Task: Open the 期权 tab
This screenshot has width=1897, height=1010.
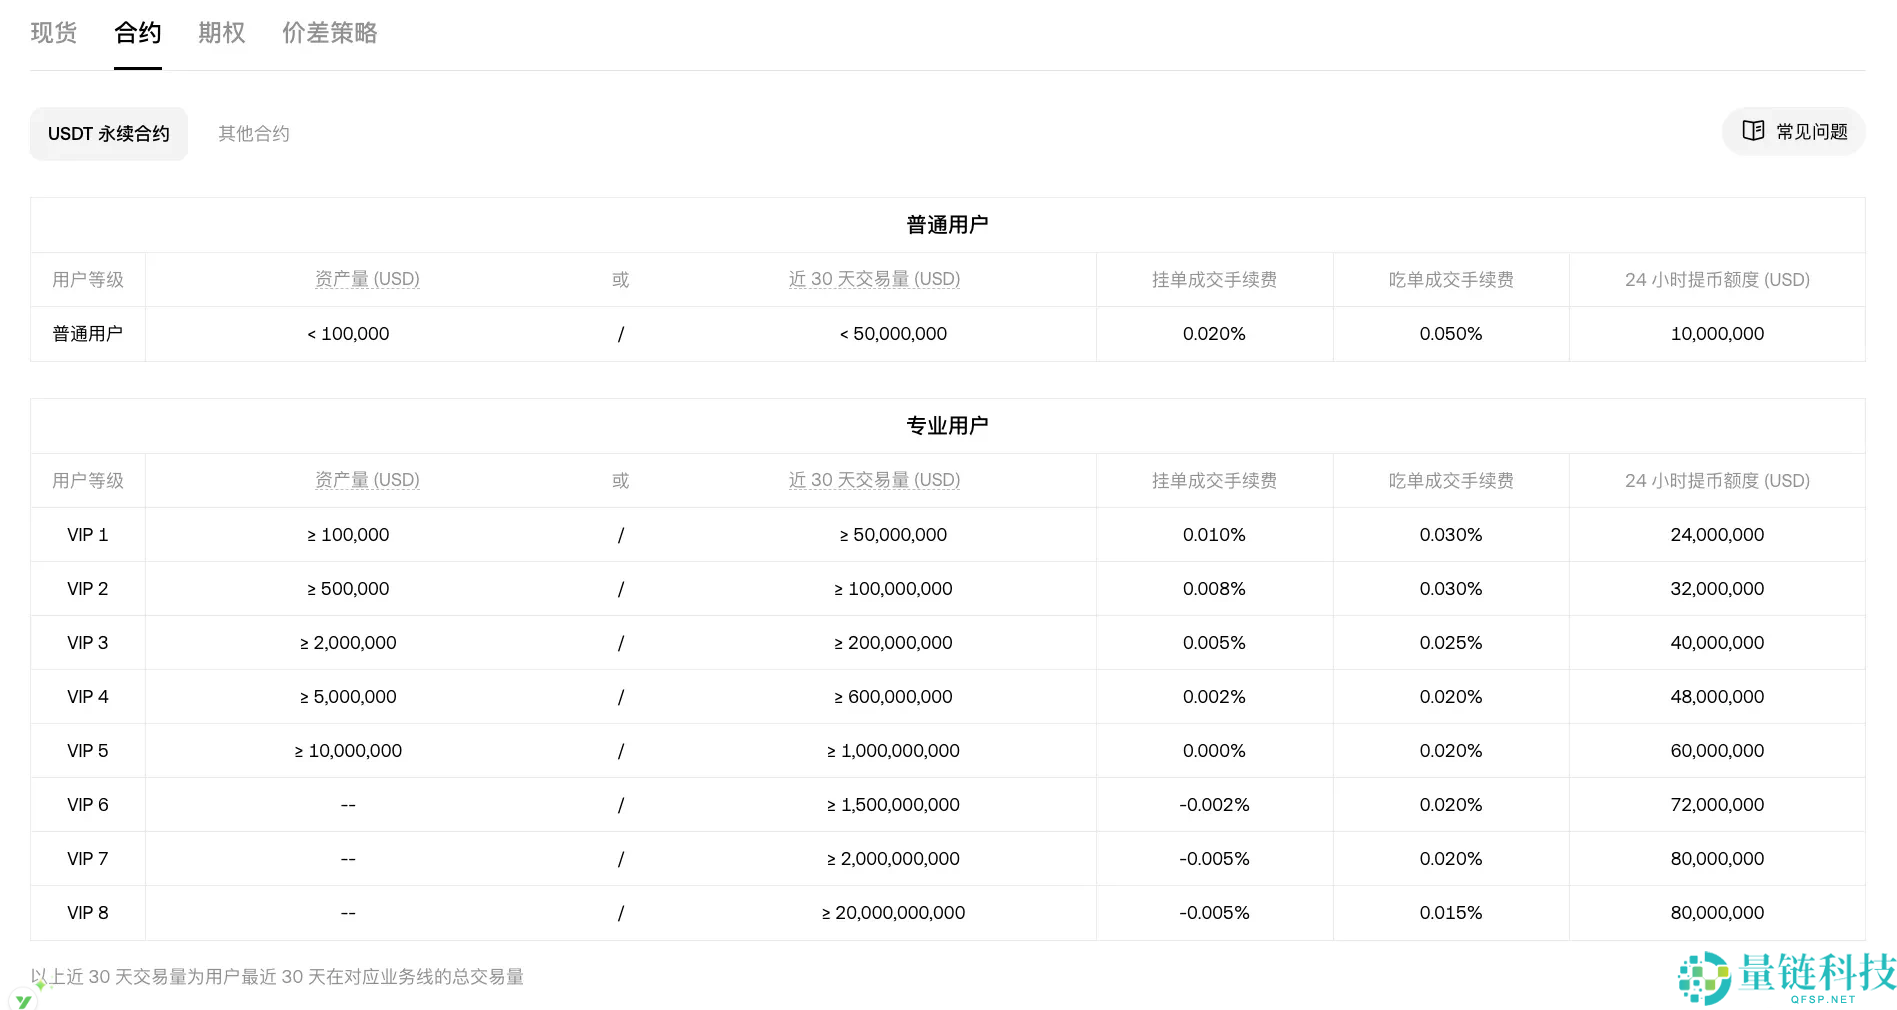Action: pos(221,33)
